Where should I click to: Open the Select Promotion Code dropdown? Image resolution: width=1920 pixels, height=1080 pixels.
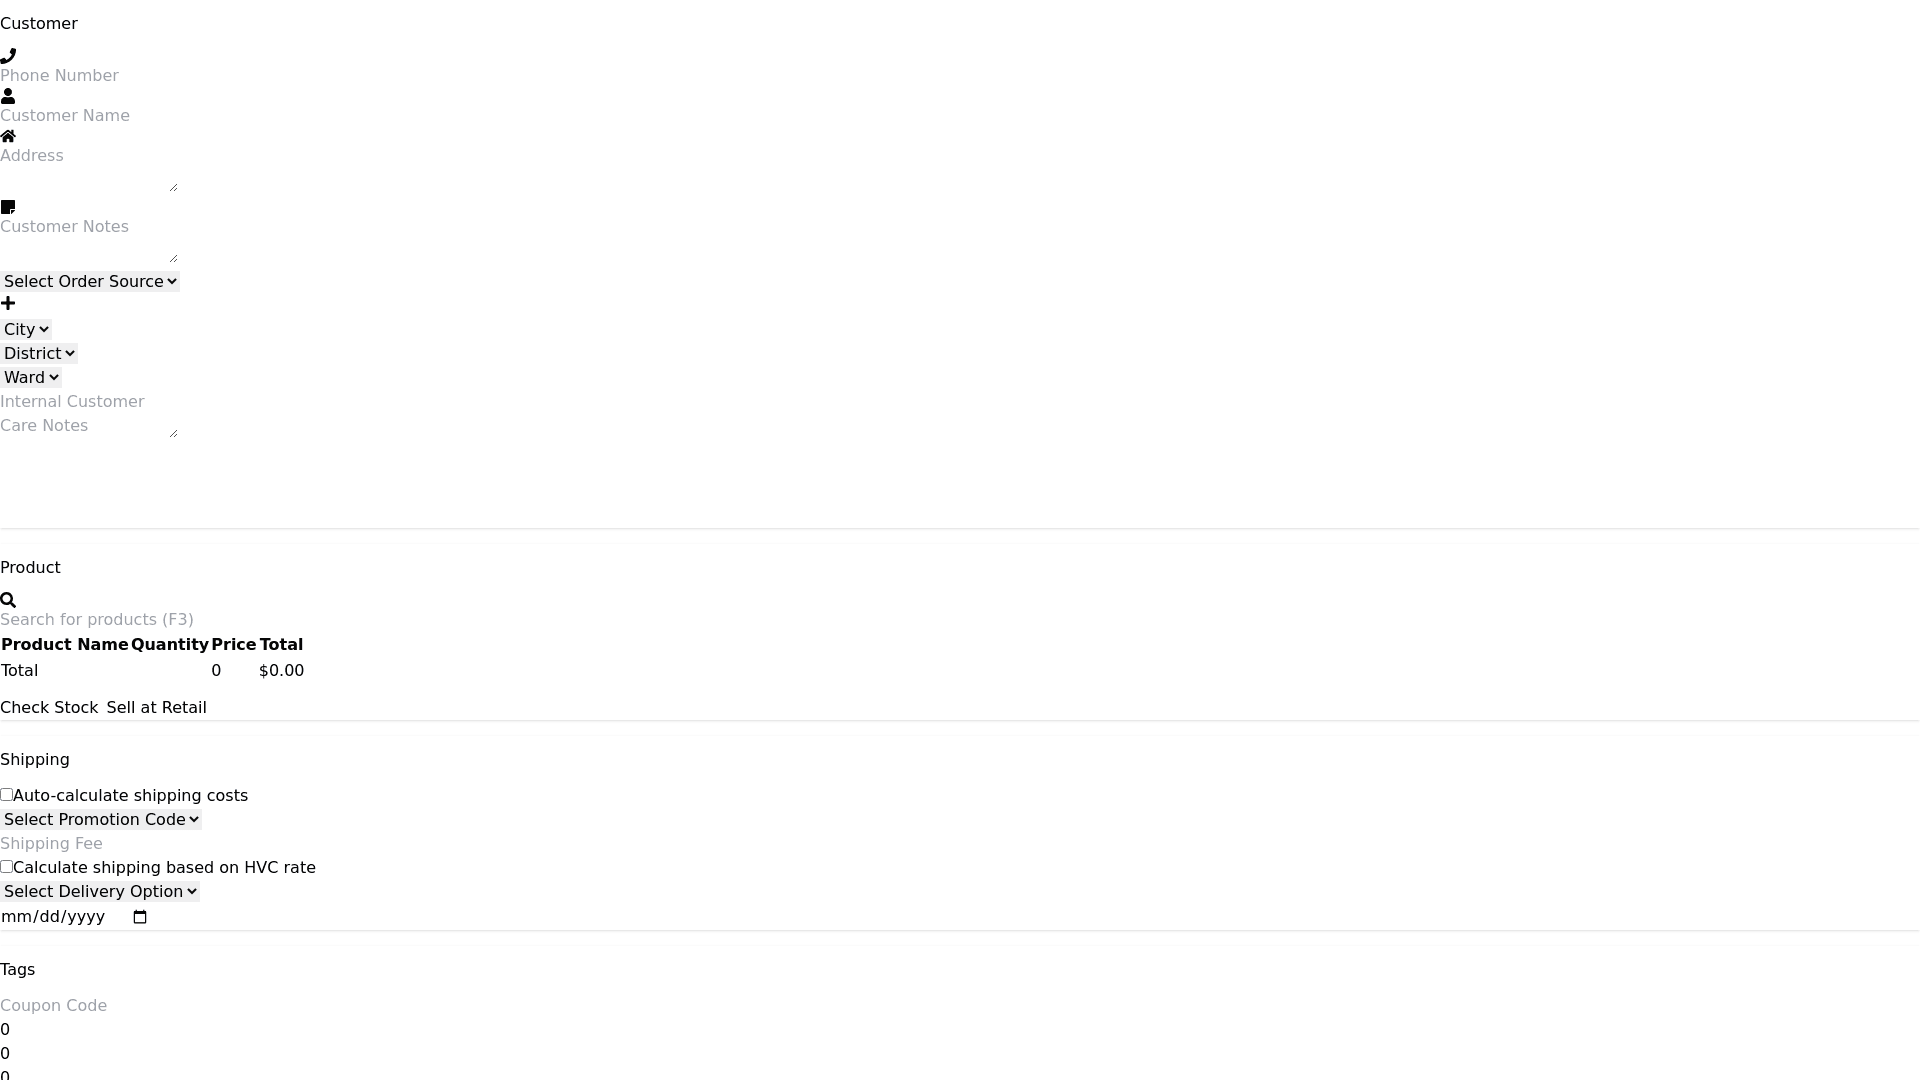tap(101, 820)
